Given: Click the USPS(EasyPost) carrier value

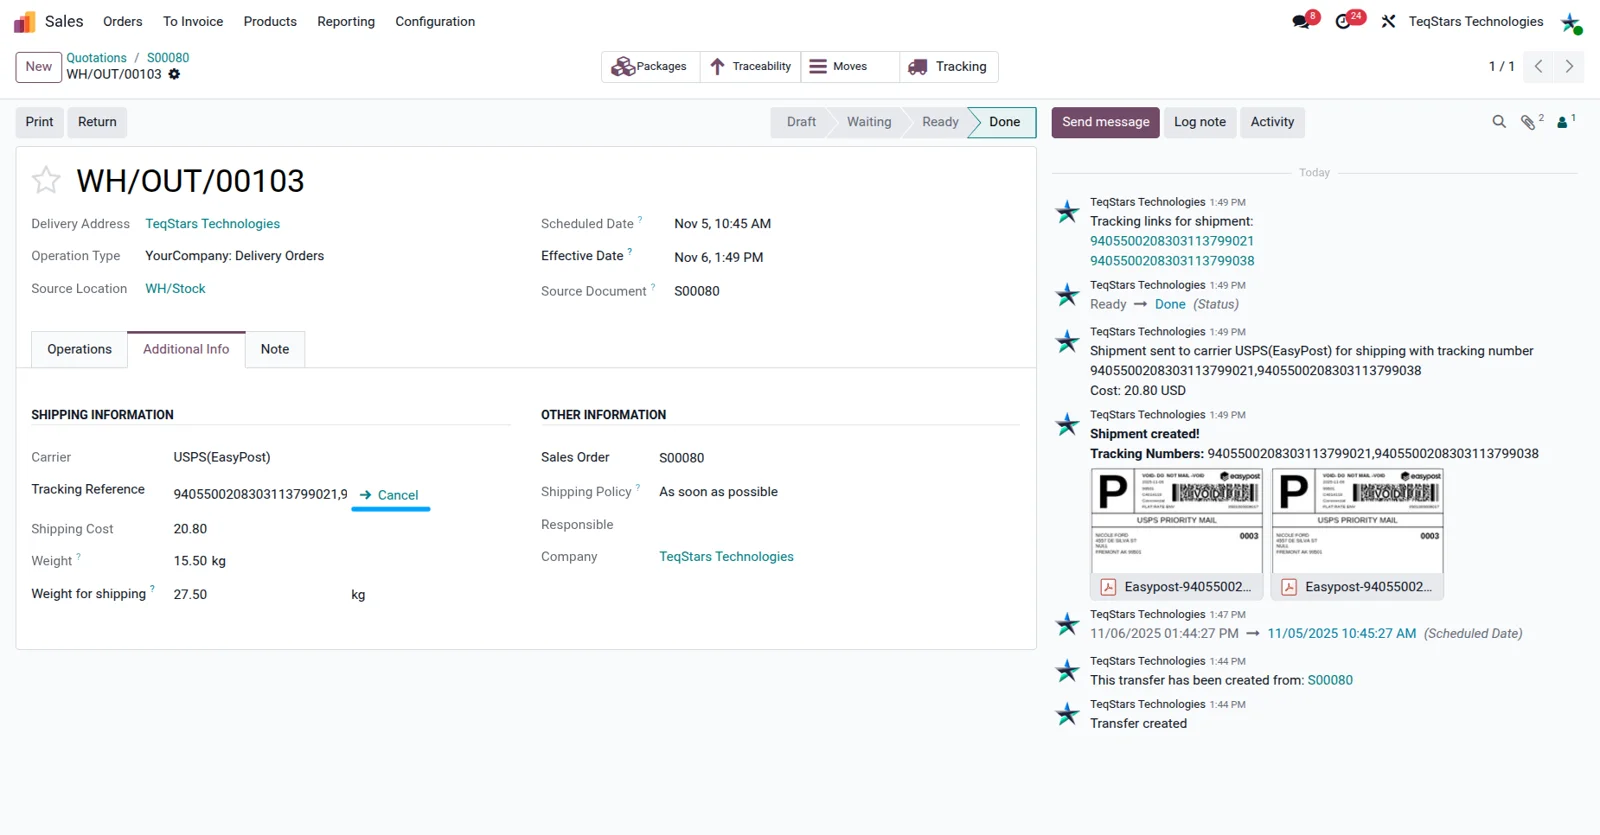Looking at the screenshot, I should (x=222, y=457).
